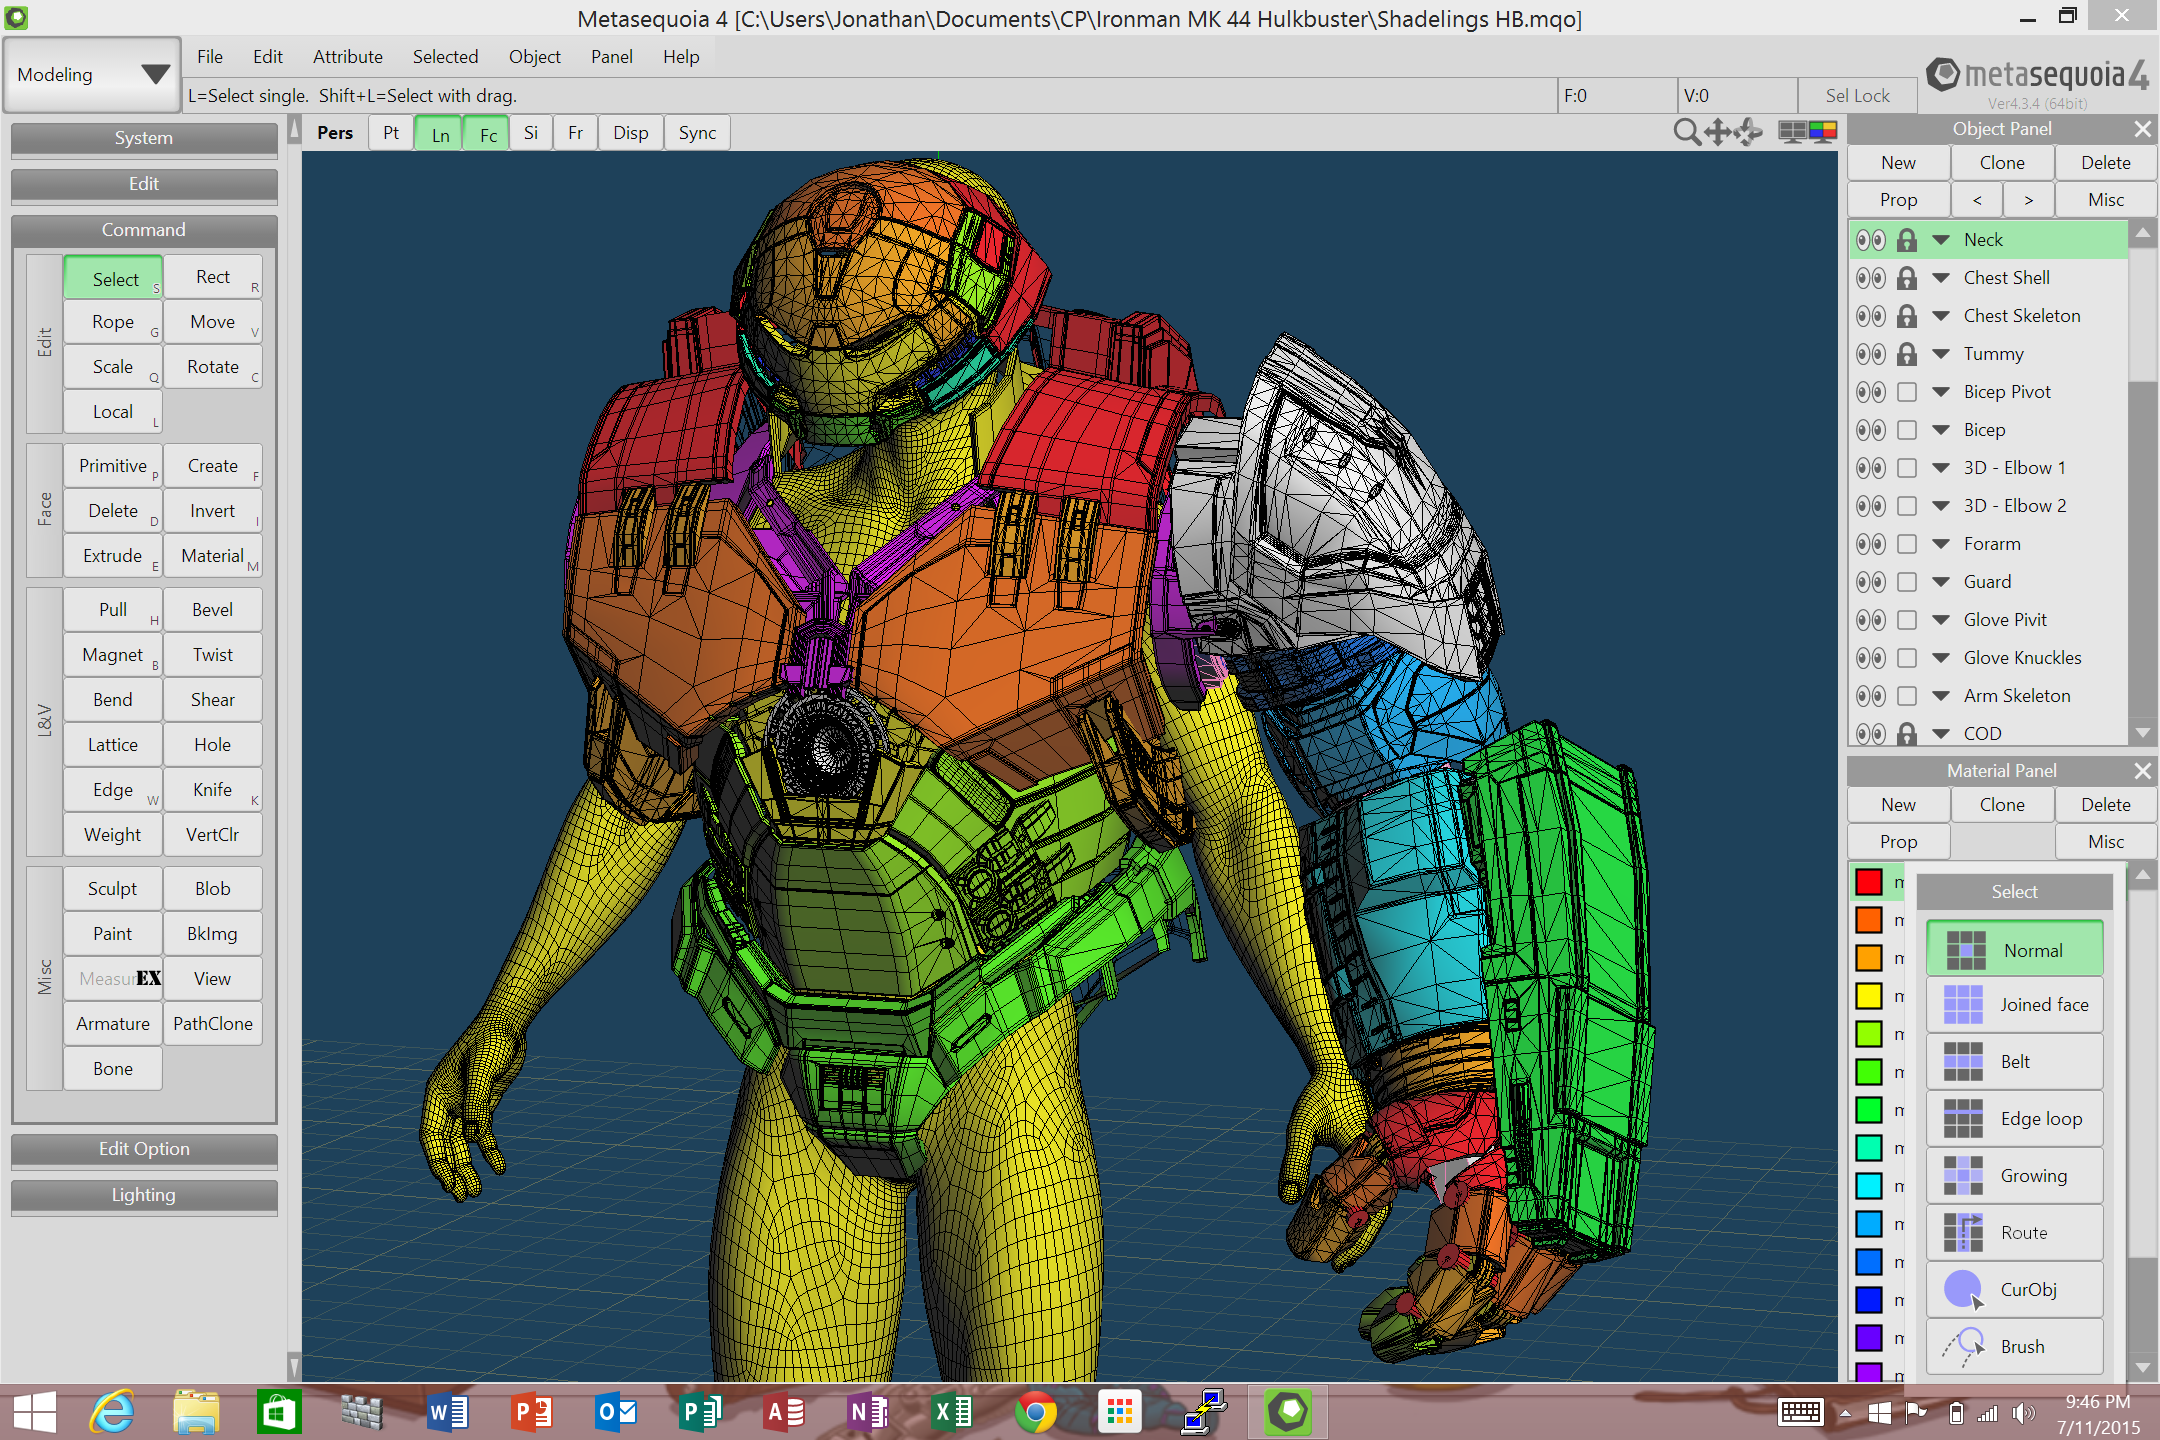
Task: Lock the Guard object checkbox
Action: [1907, 582]
